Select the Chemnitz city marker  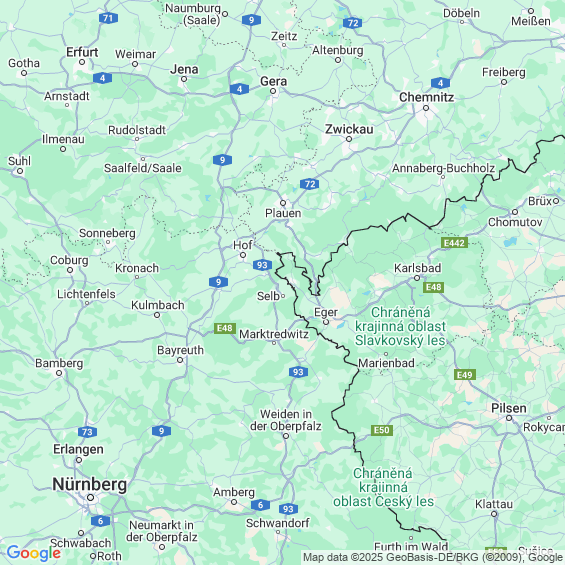click(426, 108)
